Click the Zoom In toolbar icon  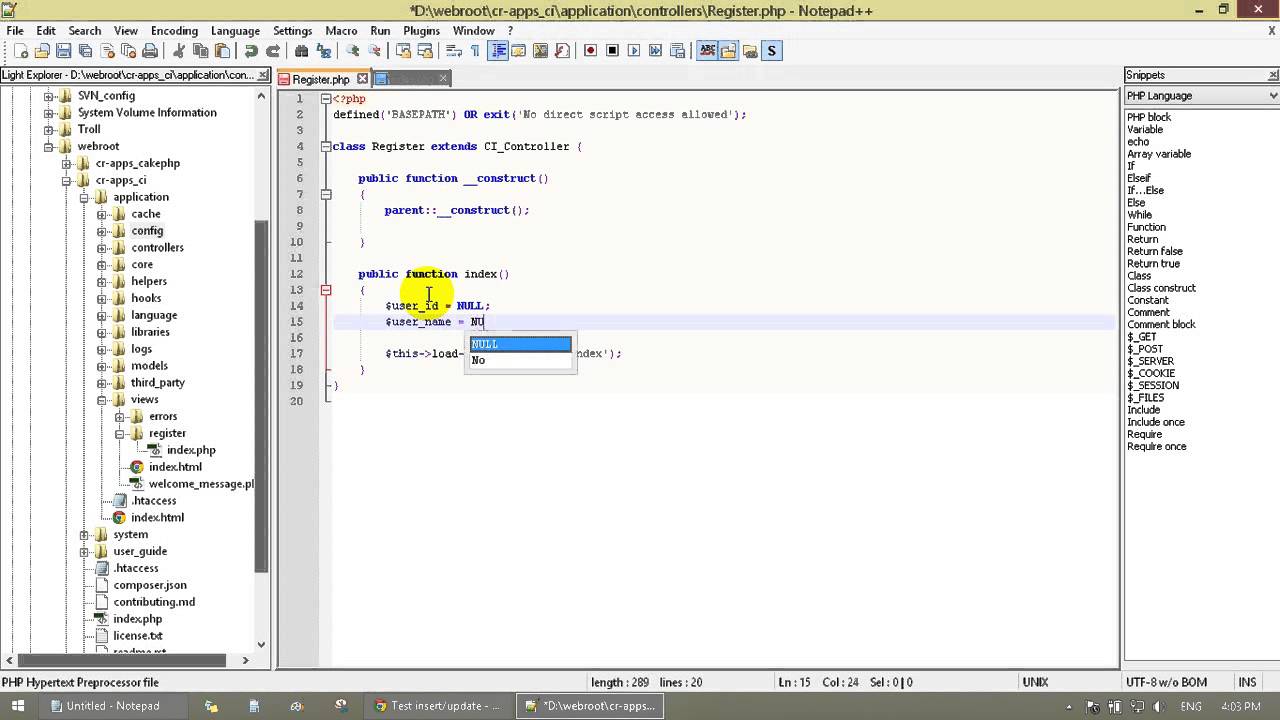point(352,51)
